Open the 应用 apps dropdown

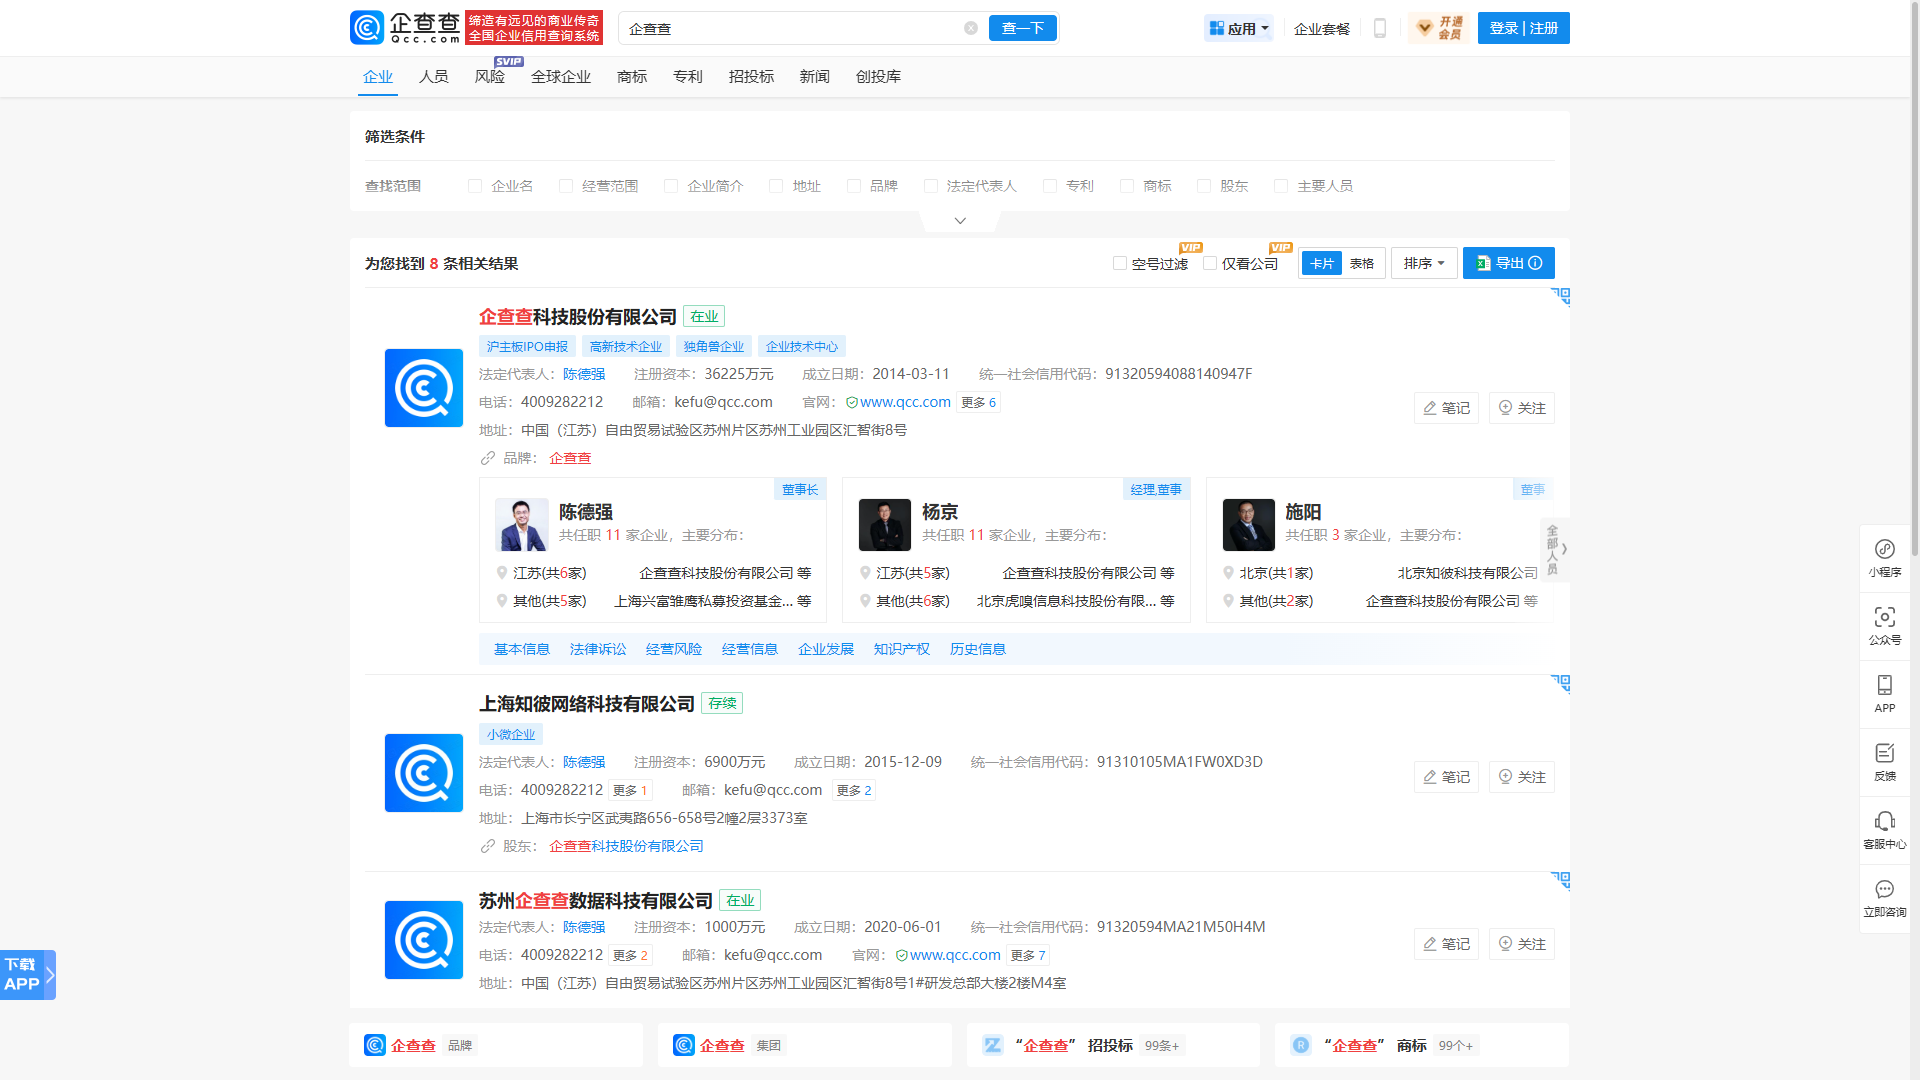(x=1238, y=28)
